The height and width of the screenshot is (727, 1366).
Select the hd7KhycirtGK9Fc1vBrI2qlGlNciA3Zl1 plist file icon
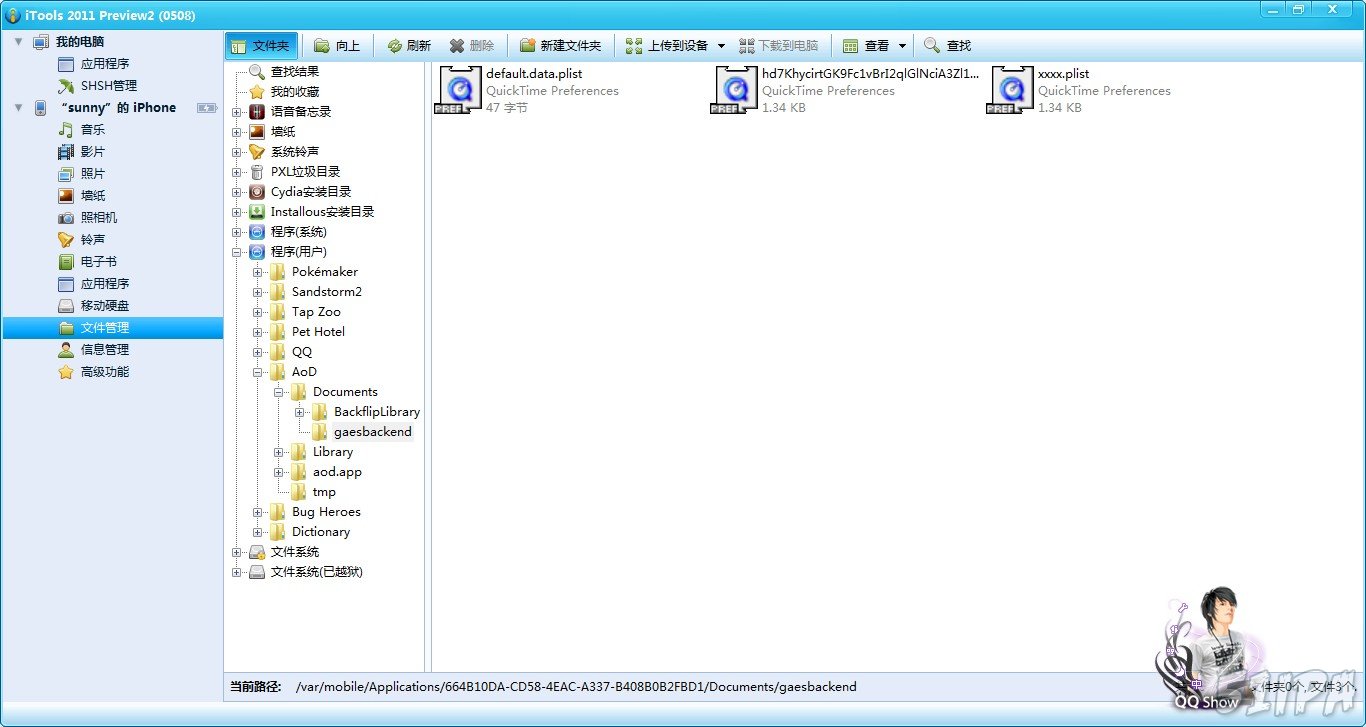coord(735,91)
